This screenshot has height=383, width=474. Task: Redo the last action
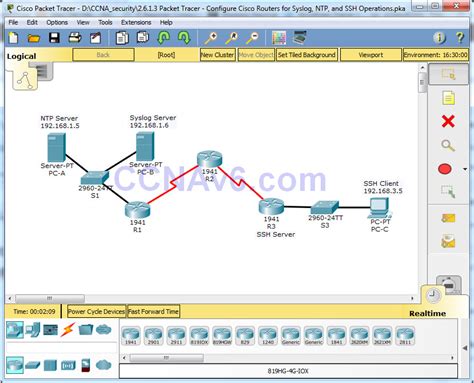tap(184, 38)
